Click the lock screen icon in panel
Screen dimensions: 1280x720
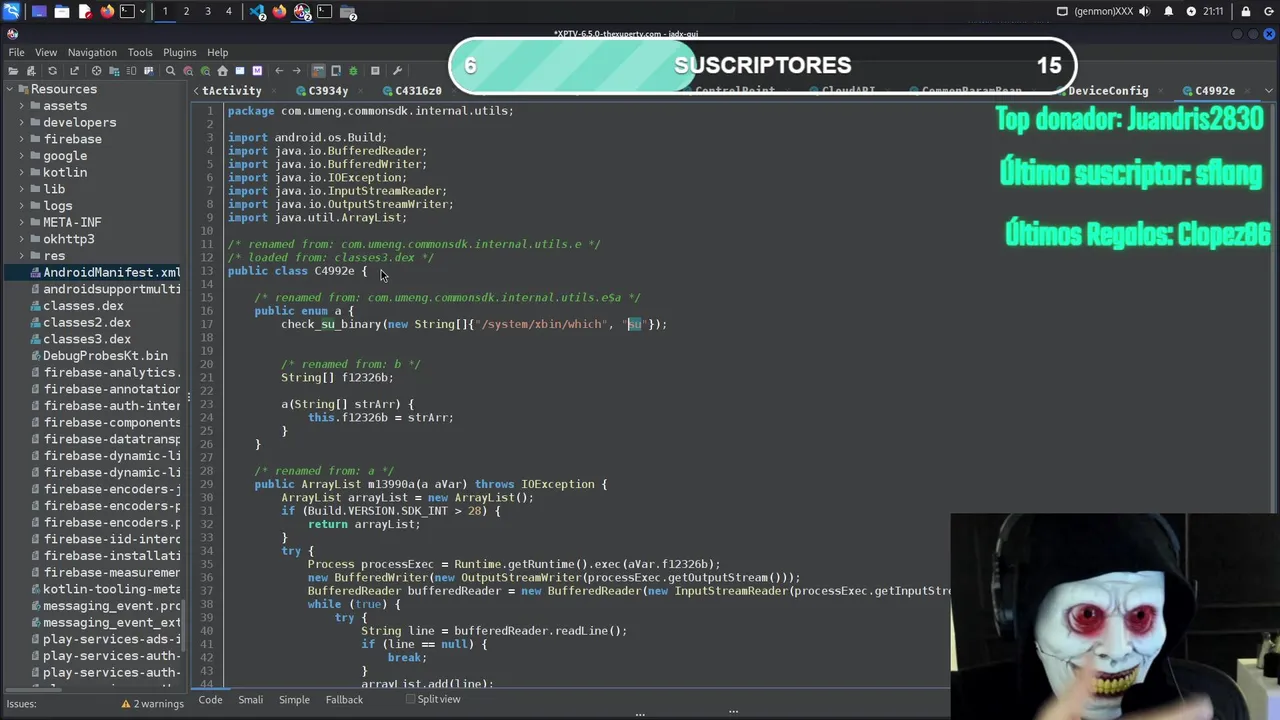coord(1246,12)
